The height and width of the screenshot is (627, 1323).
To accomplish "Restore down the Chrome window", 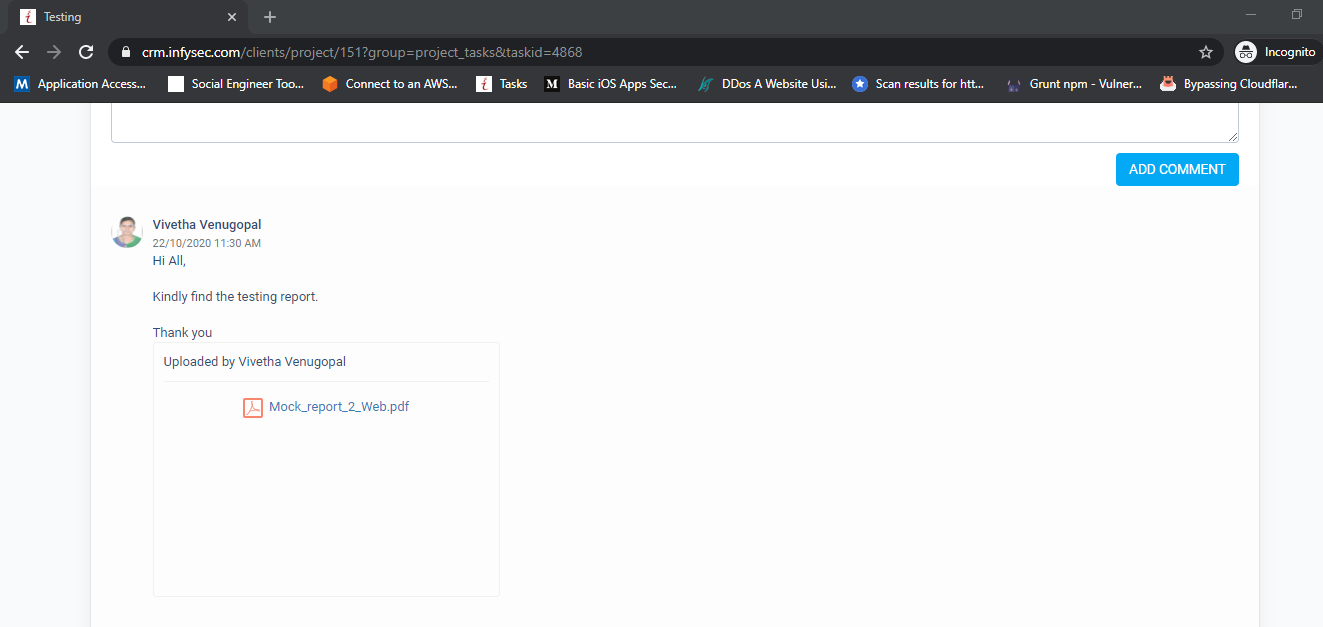I will coord(1297,14).
